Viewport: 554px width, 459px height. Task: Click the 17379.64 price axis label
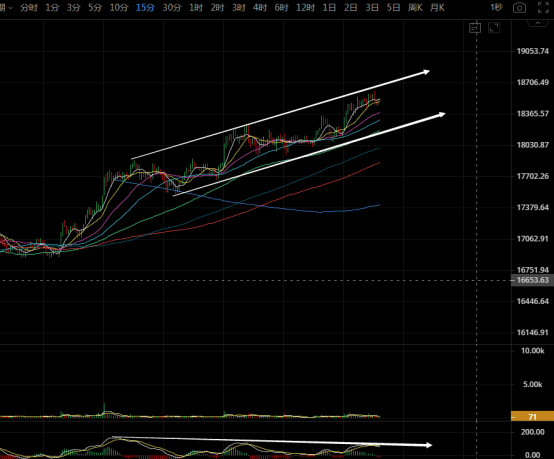pos(533,207)
